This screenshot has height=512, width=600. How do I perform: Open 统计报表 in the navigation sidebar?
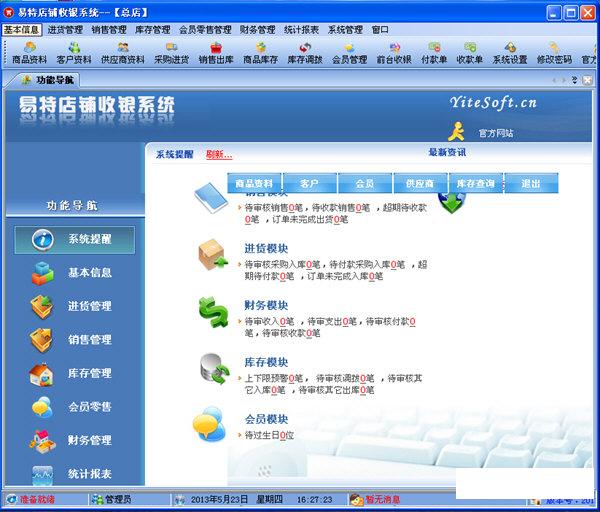click(x=72, y=474)
